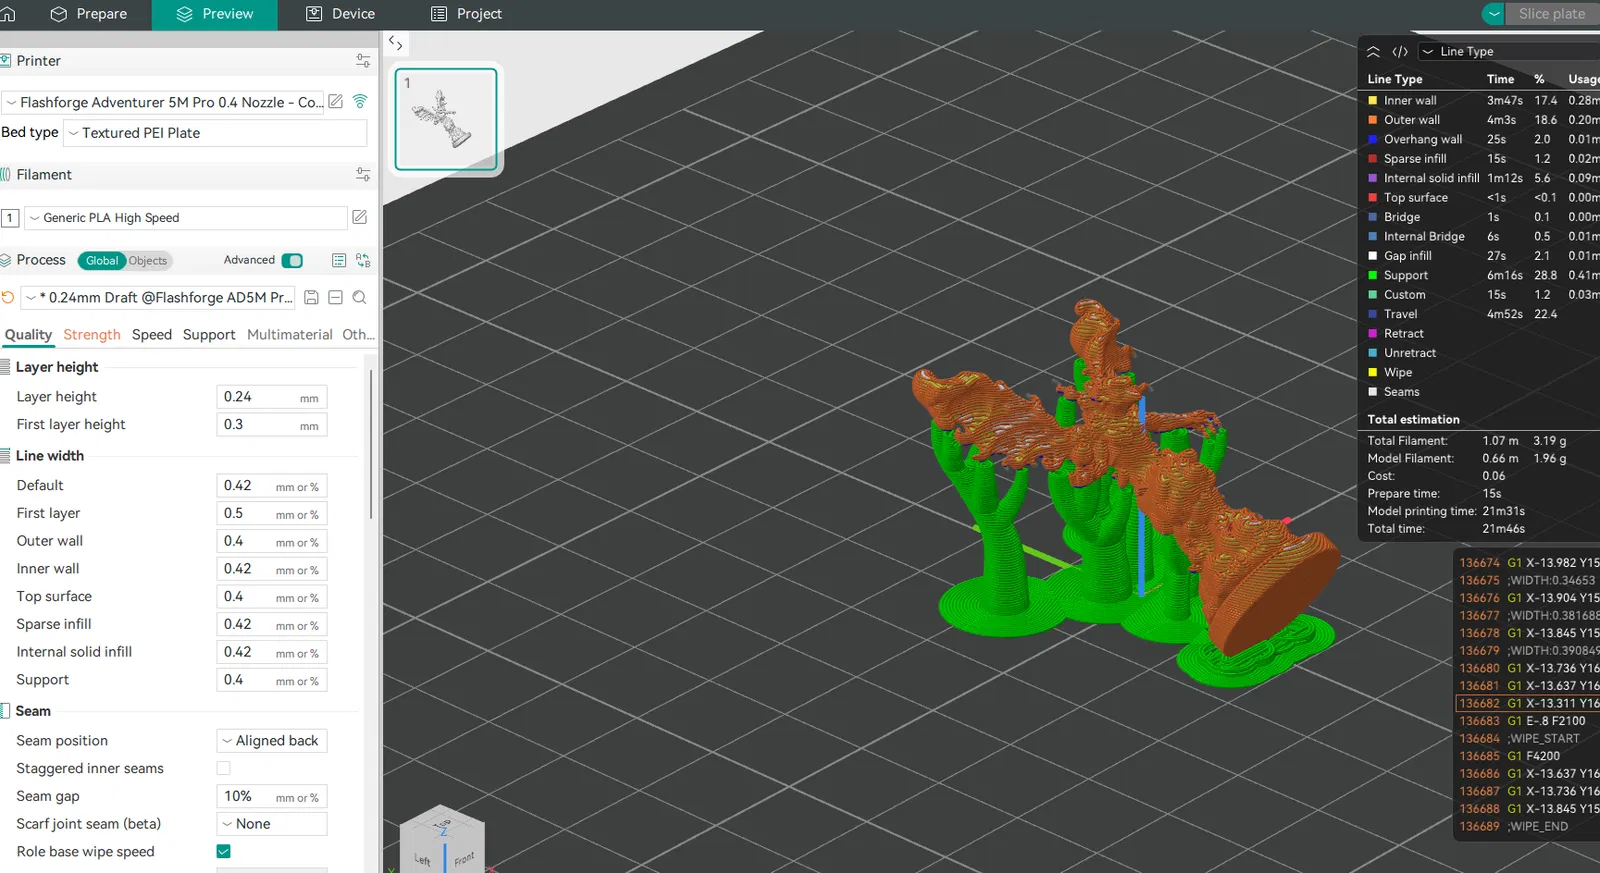This screenshot has height=873, width=1600.
Task: Click the Slice plate button
Action: pos(1552,14)
